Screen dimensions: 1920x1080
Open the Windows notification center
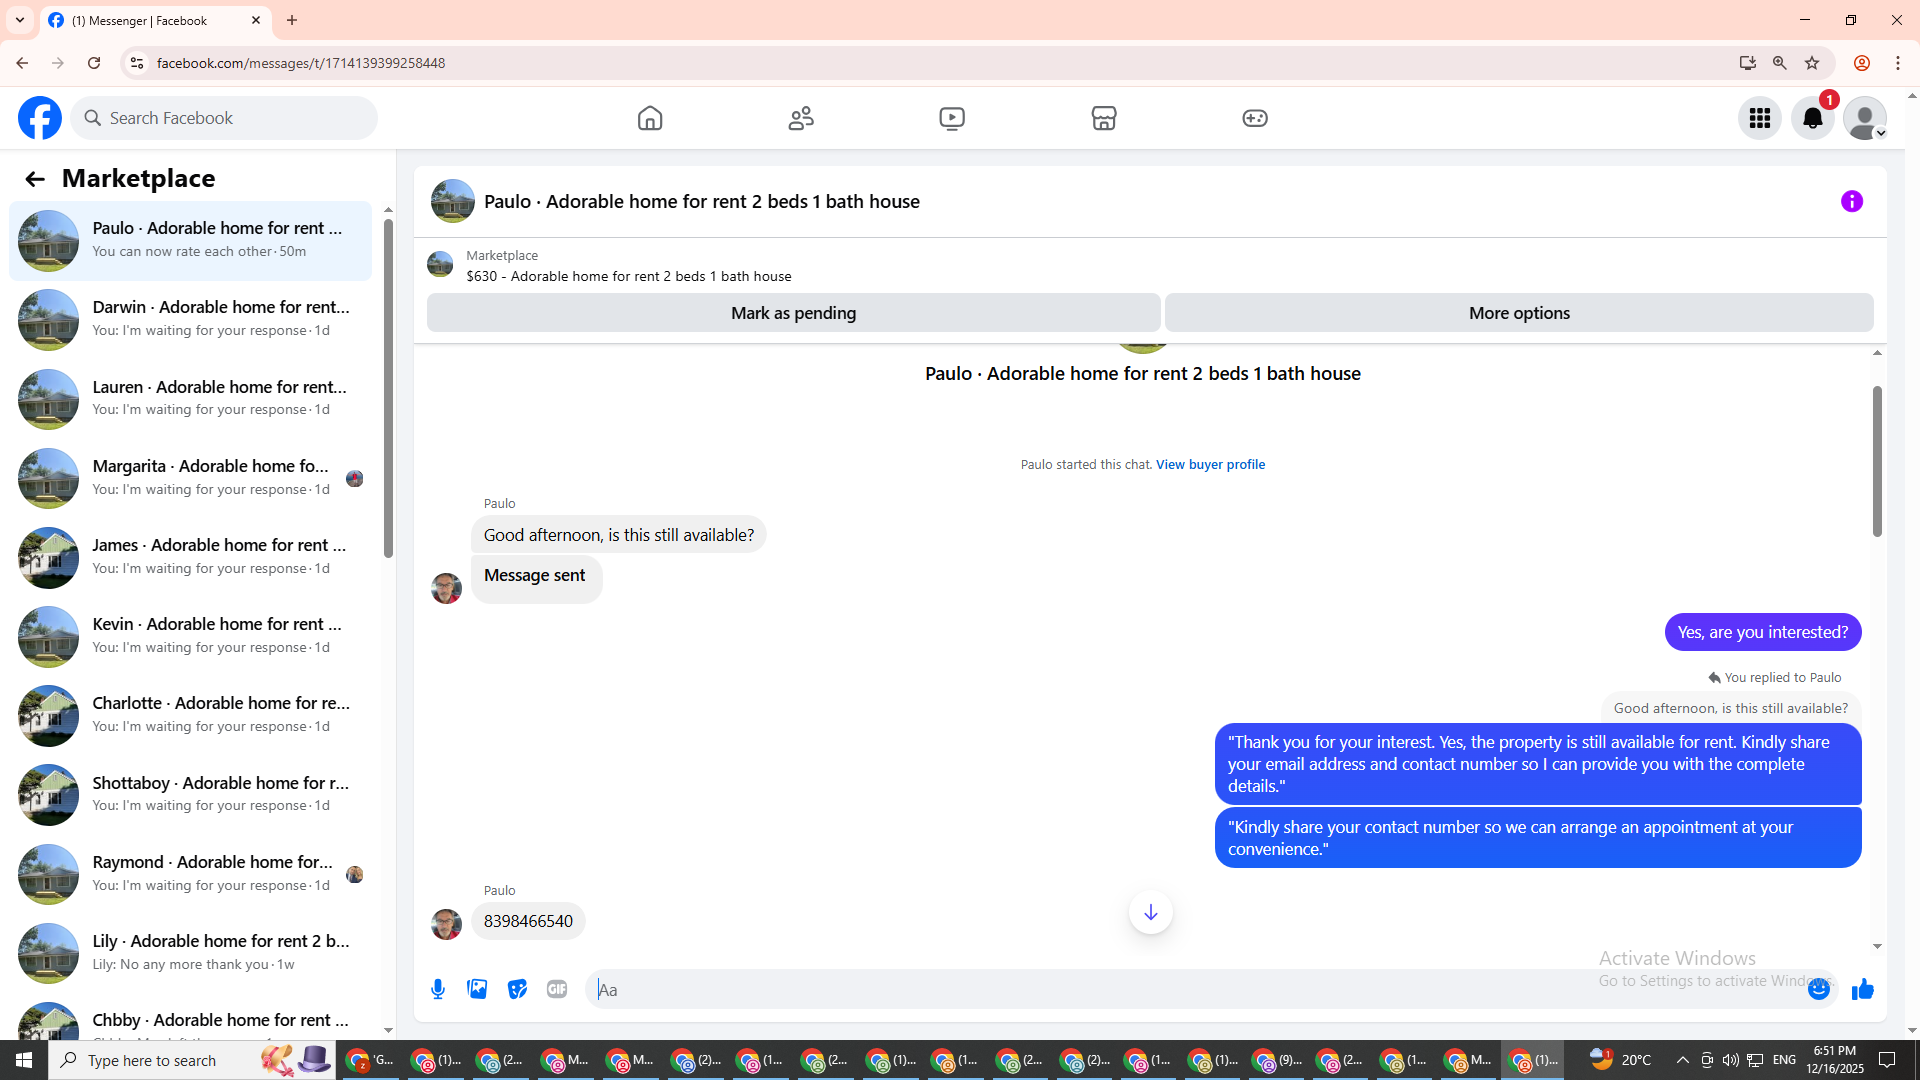click(1888, 1060)
